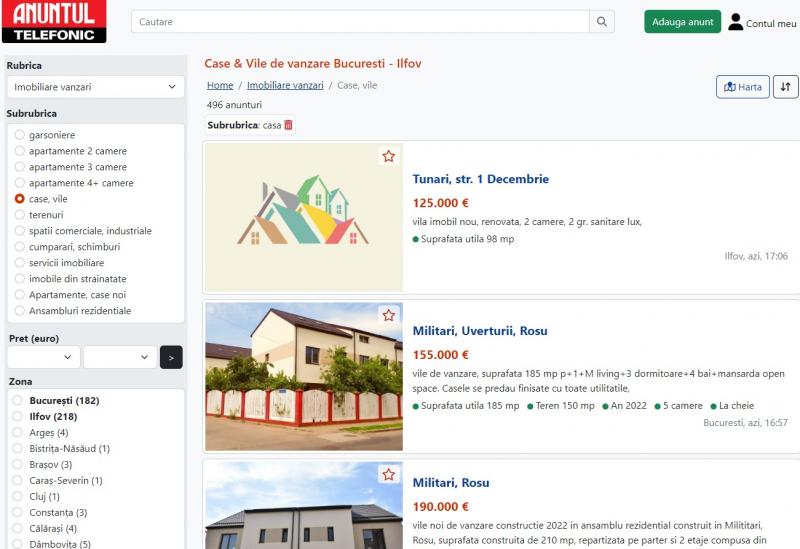Select the garsoniere radio option
Viewport: 800px width, 549px height.
pyautogui.click(x=19, y=135)
